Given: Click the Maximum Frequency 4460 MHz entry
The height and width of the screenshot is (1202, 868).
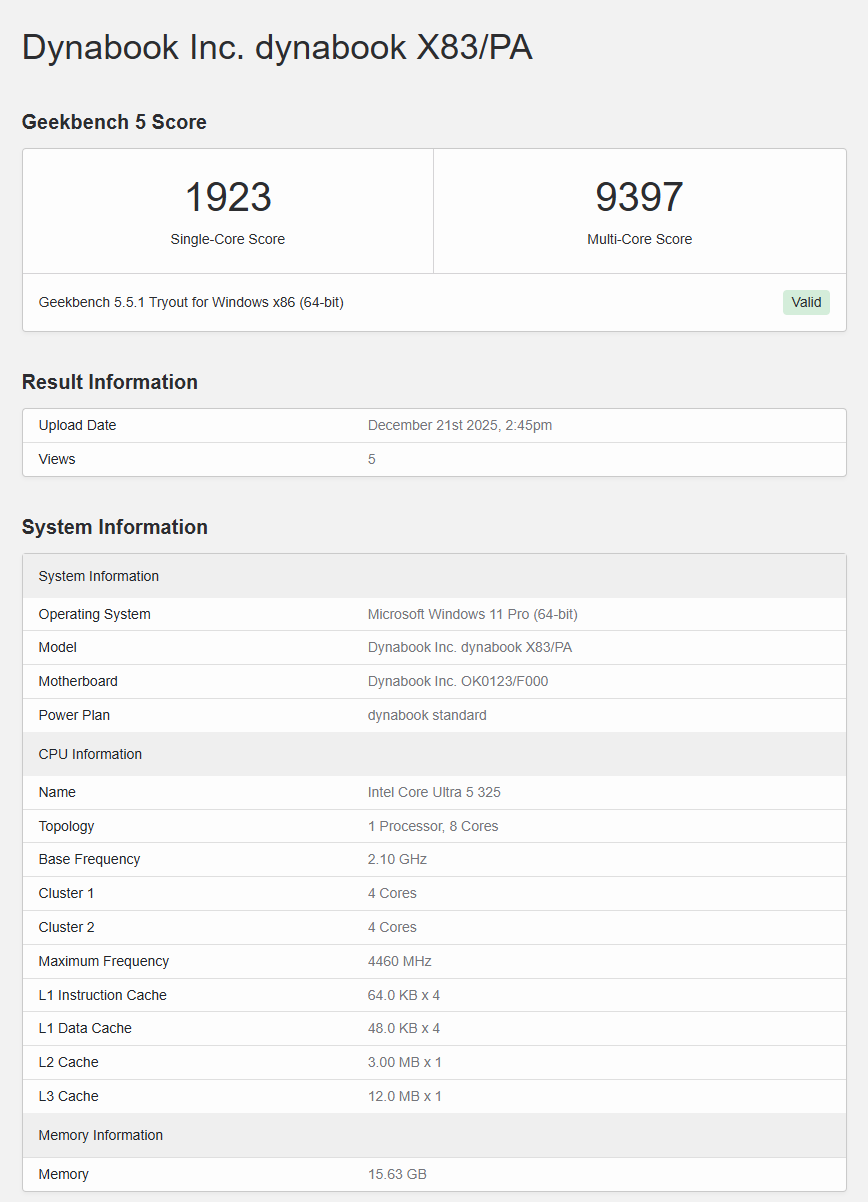Looking at the screenshot, I should (x=397, y=961).
